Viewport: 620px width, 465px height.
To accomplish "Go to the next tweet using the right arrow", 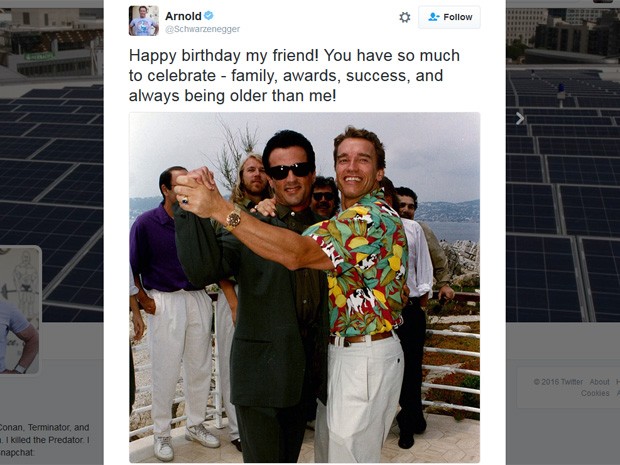I will (520, 118).
